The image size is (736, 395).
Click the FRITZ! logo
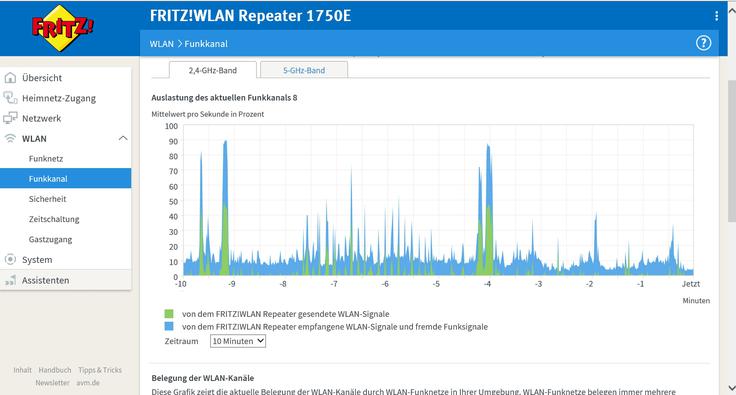[62, 28]
